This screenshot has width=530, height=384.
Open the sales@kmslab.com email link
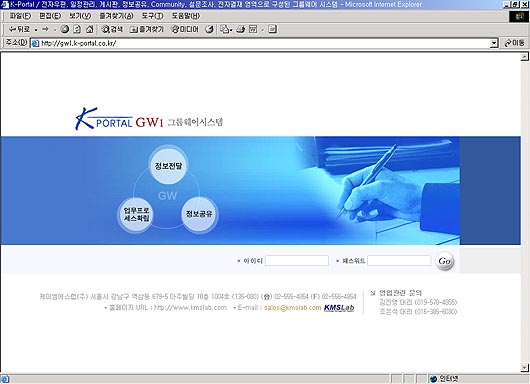[x=292, y=308]
